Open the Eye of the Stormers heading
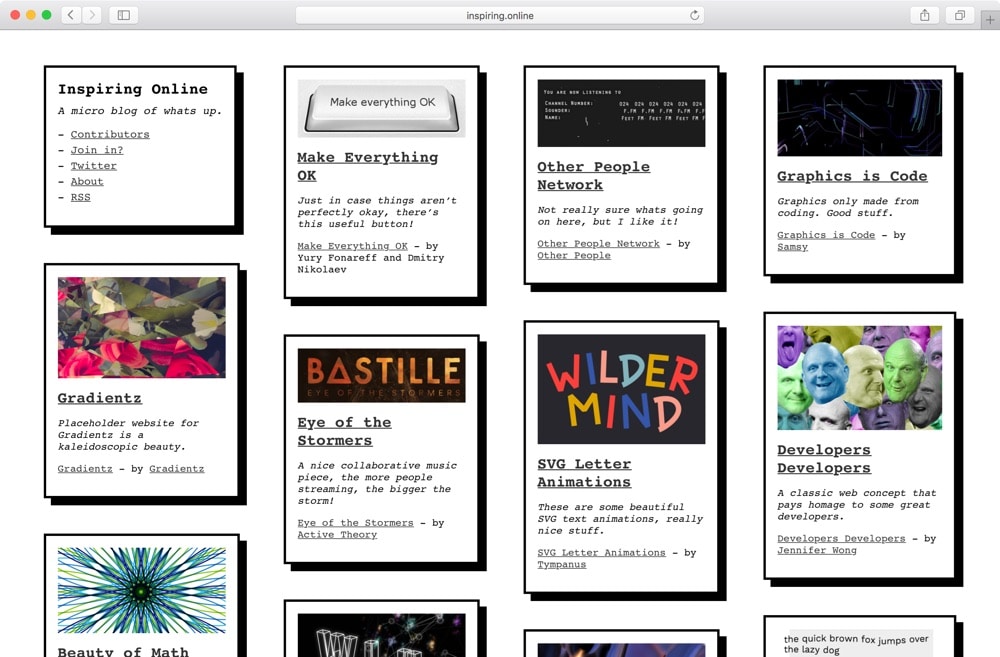Viewport: 1000px width, 657px height. pos(344,431)
